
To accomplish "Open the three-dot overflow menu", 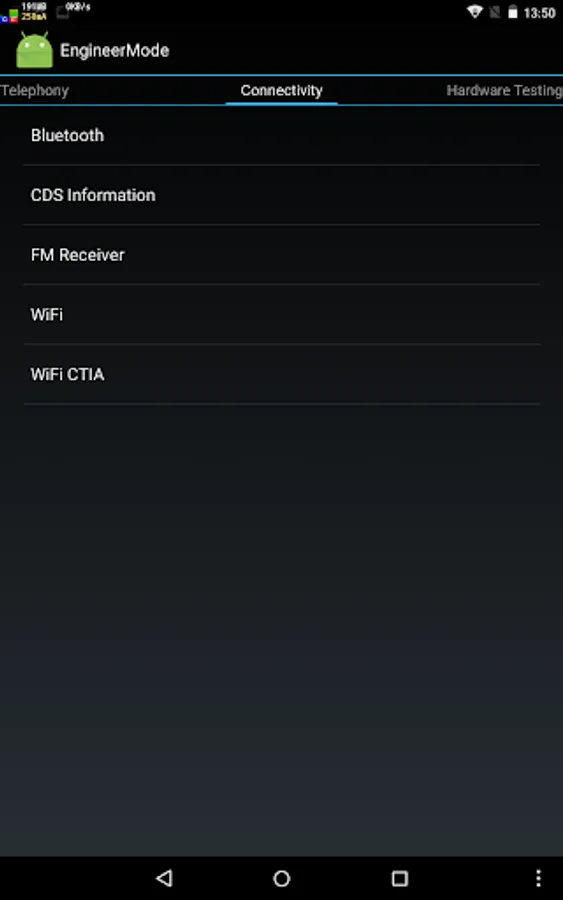I will click(x=538, y=878).
